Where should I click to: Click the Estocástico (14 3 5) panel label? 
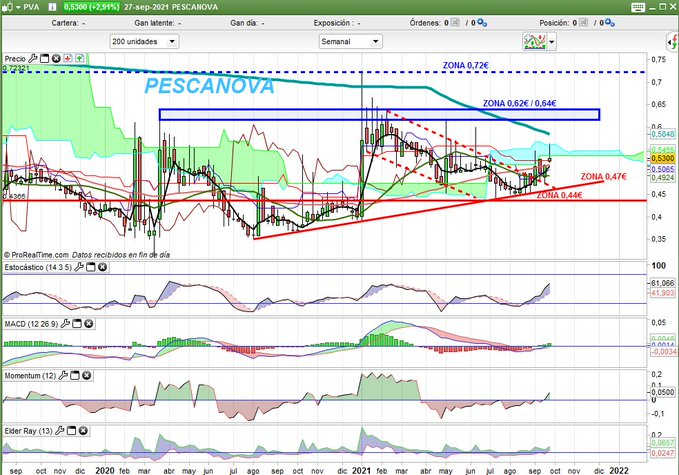[x=38, y=268]
